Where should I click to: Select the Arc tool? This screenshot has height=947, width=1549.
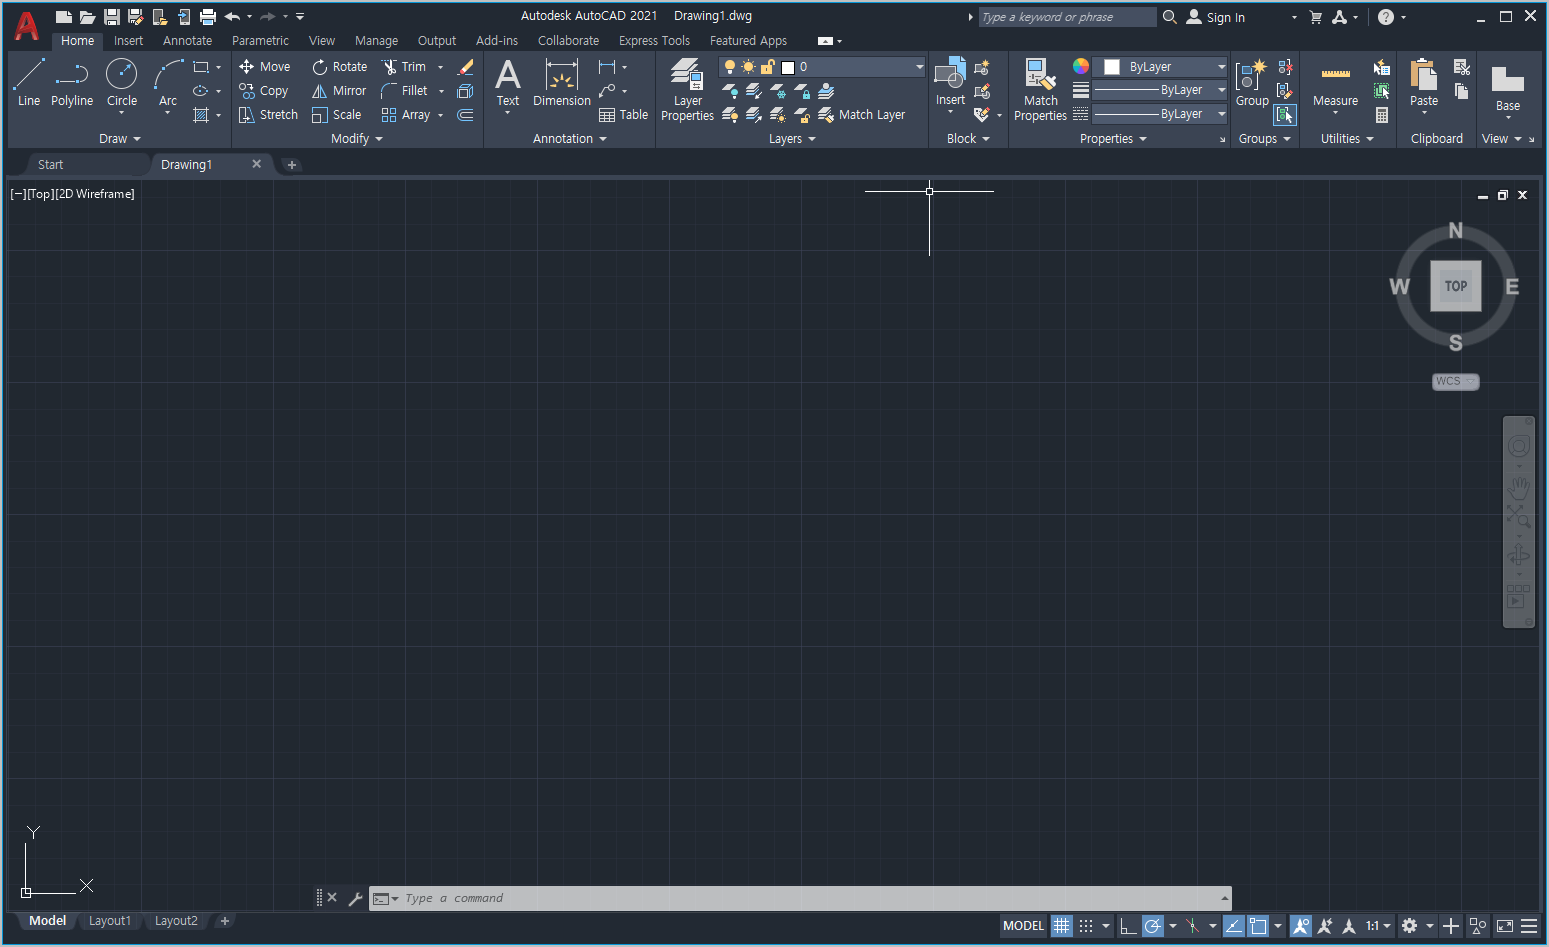coord(168,83)
